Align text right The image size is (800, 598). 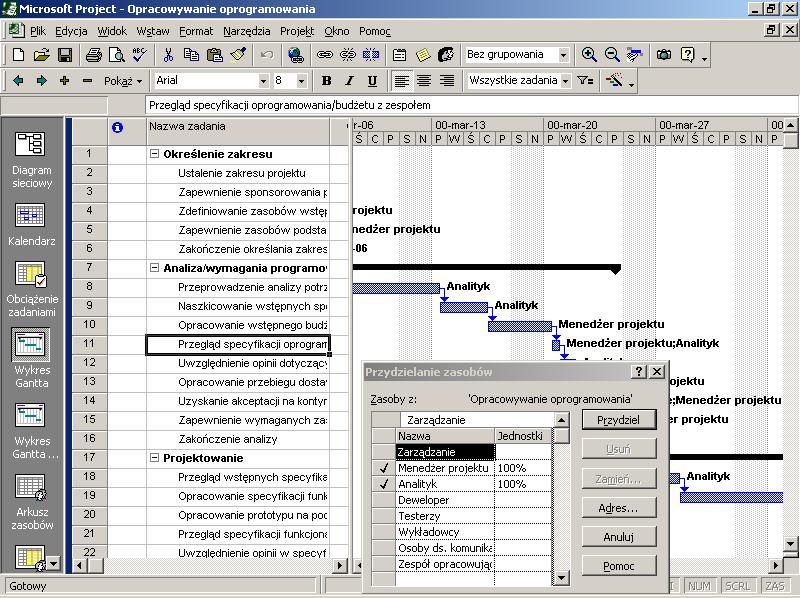point(447,81)
